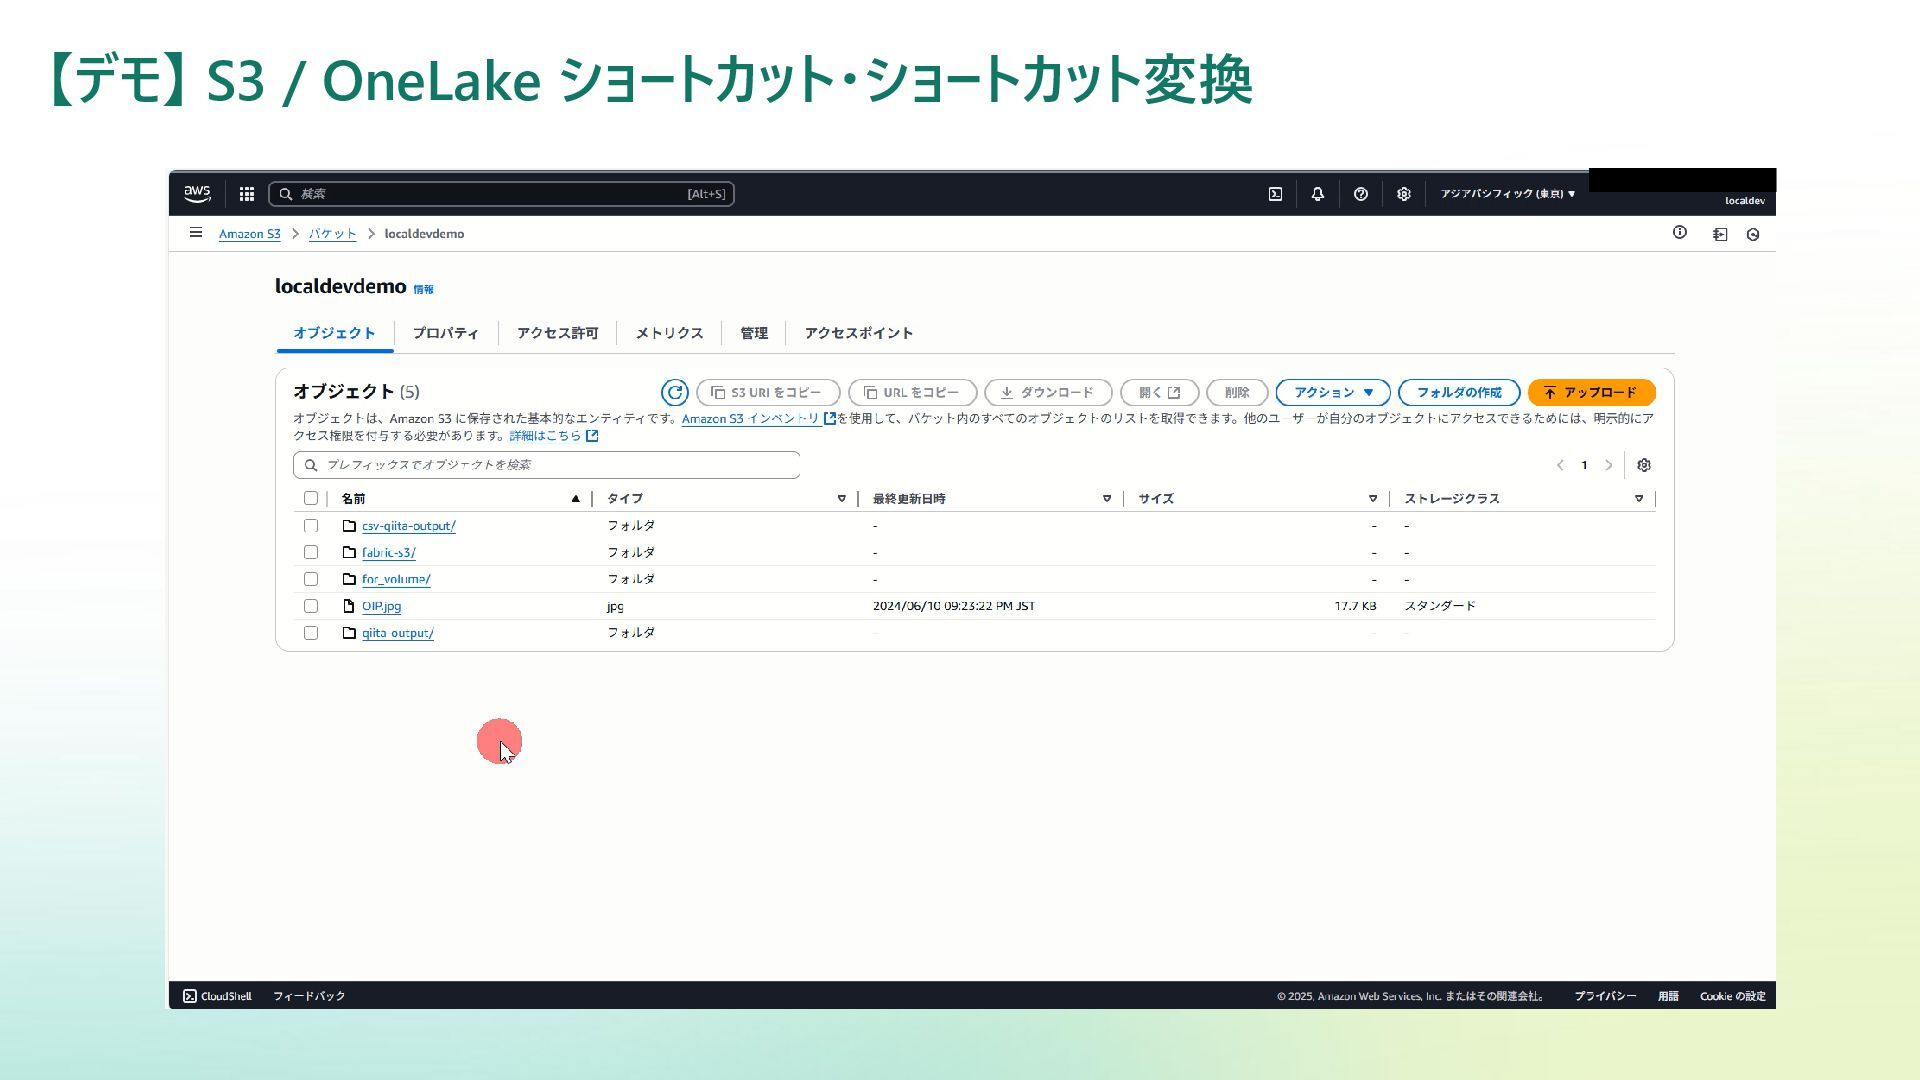Open the アジアパシフィック (東京) region selector
The width and height of the screenshot is (1920, 1080).
[1507, 194]
